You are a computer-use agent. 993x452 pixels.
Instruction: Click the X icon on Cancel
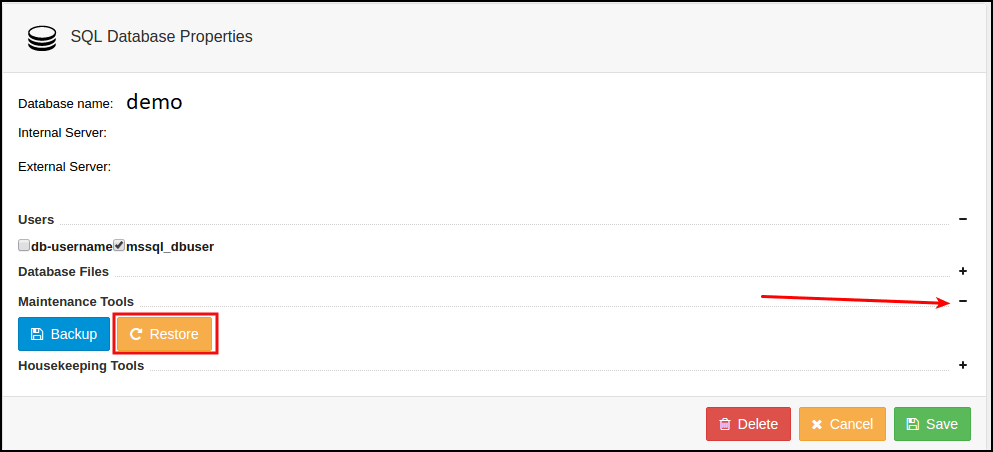[817, 424]
